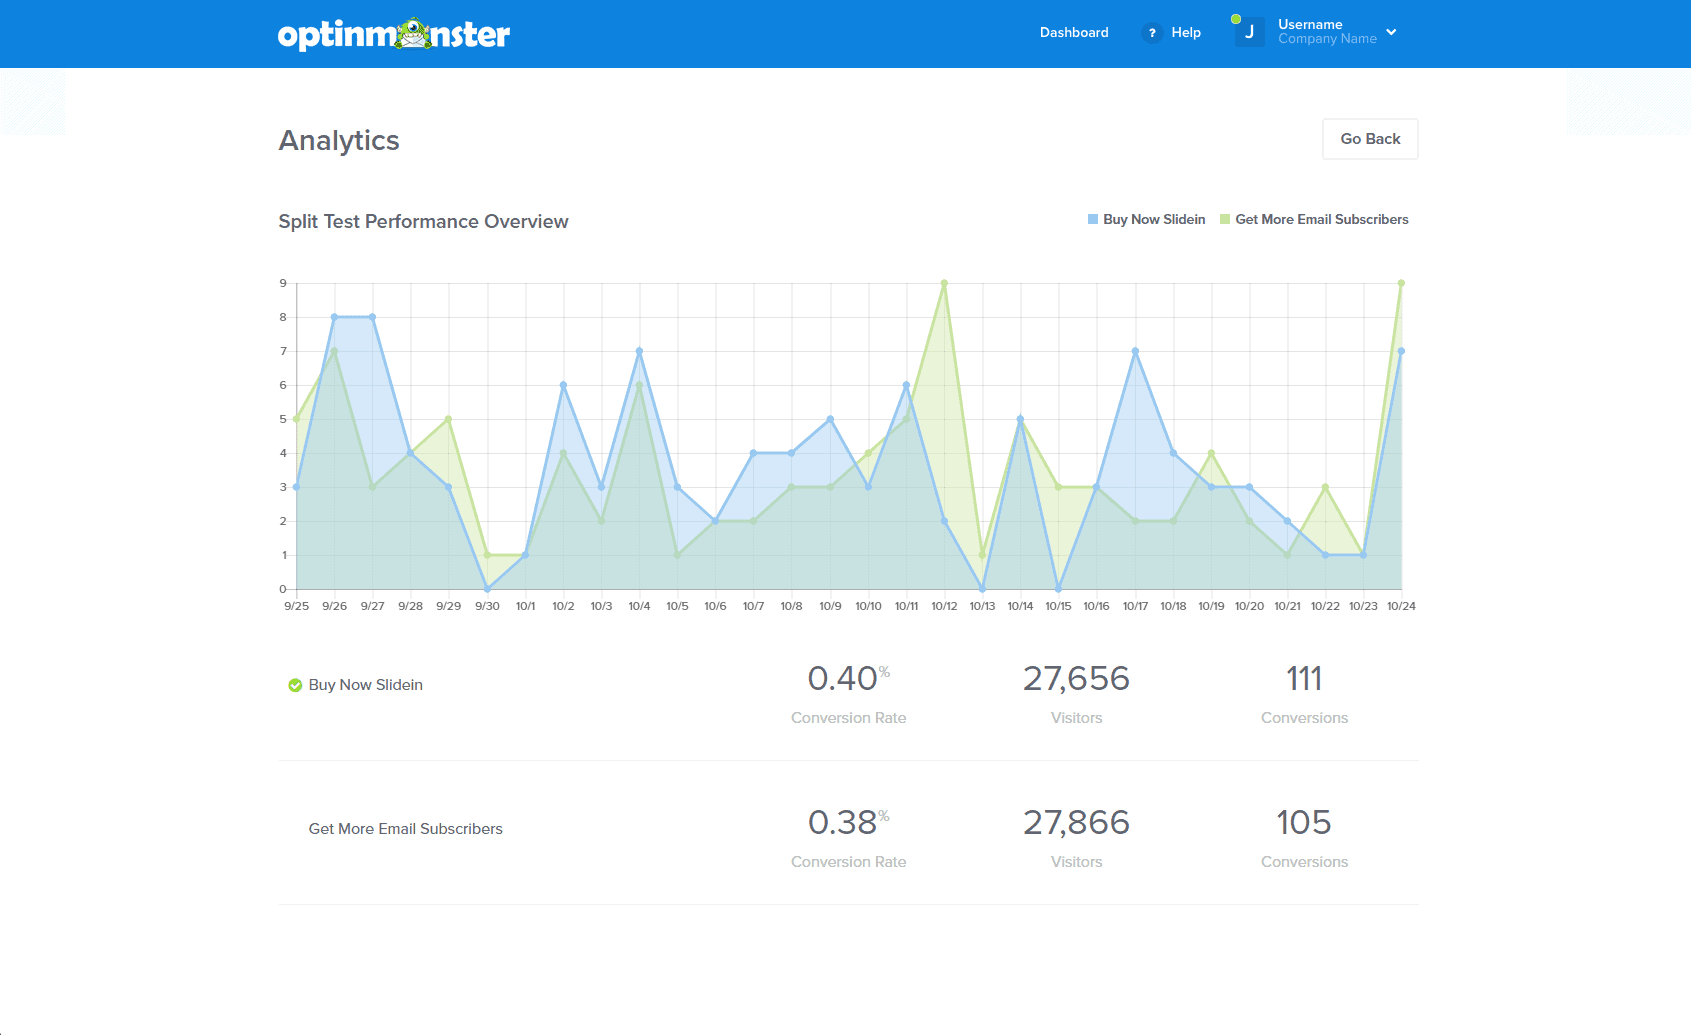Expand the account dropdown chevron

pos(1391,32)
